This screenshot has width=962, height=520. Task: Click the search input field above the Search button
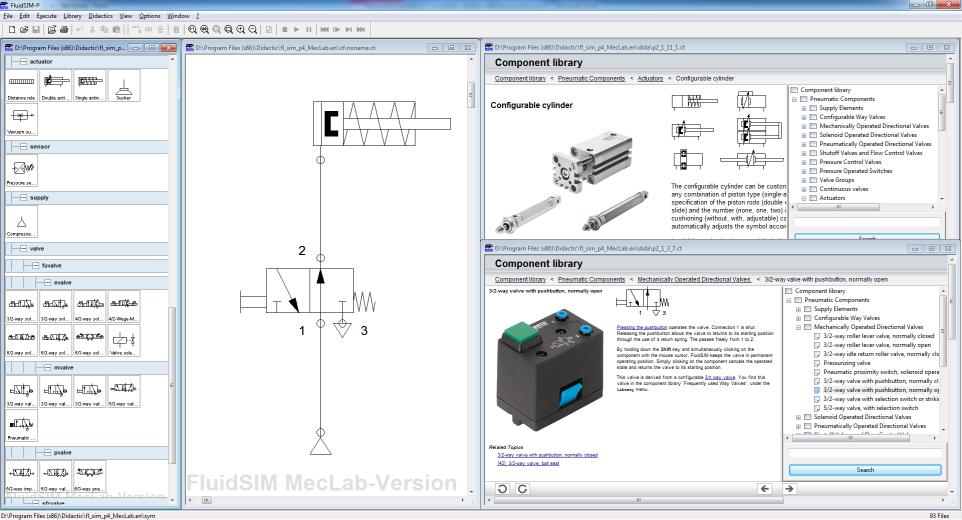(865, 453)
